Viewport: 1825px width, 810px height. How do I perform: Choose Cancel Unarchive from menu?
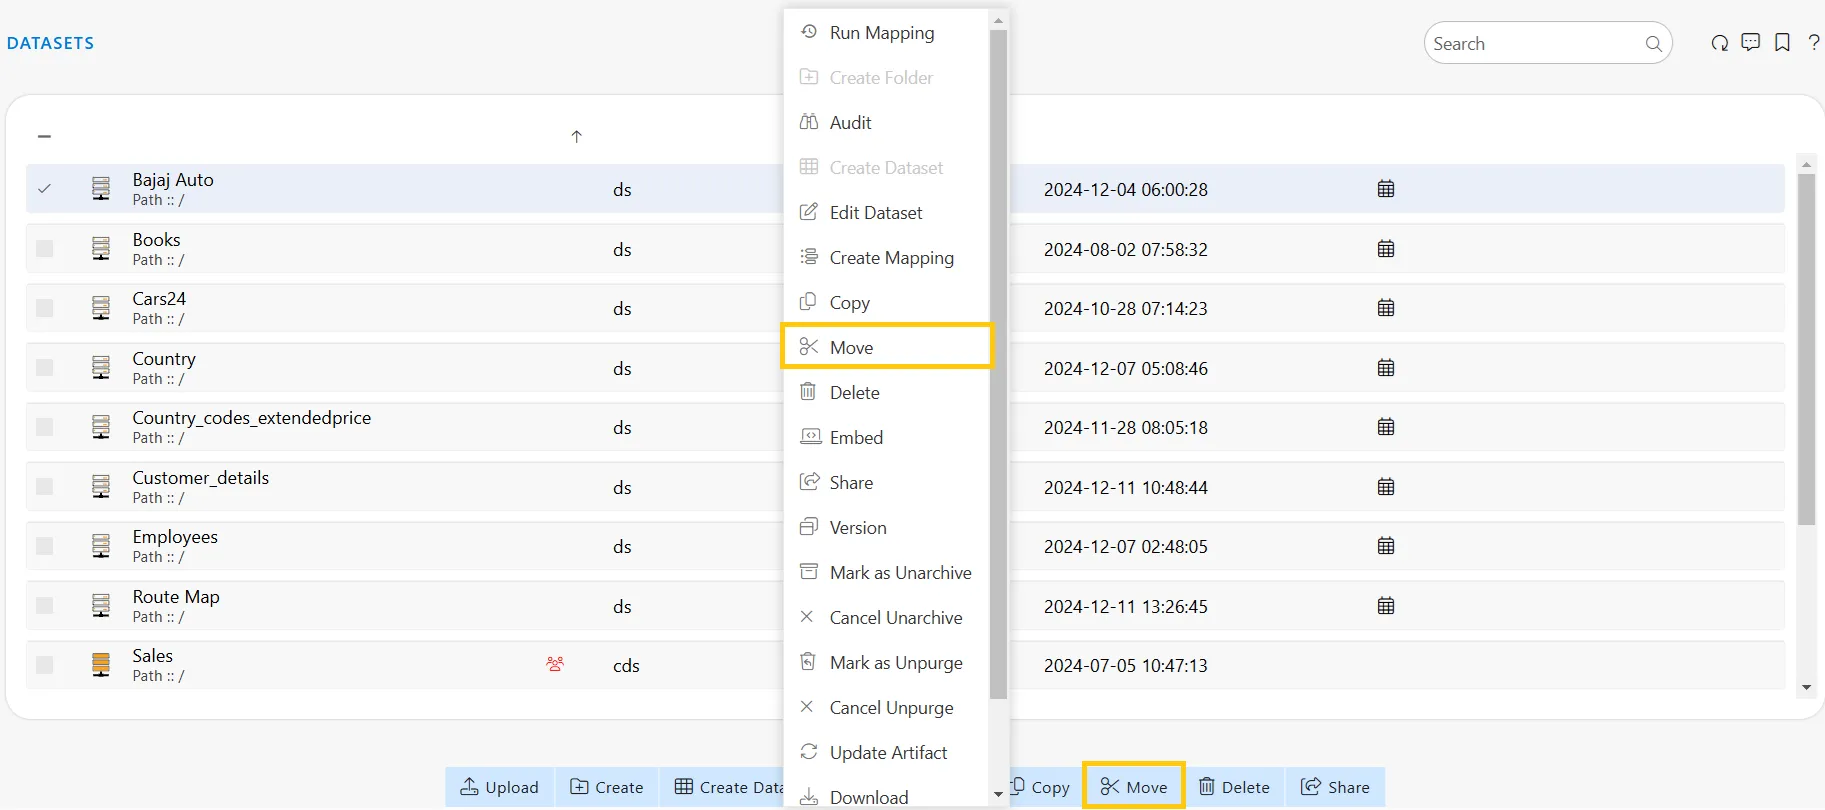[x=886, y=617]
